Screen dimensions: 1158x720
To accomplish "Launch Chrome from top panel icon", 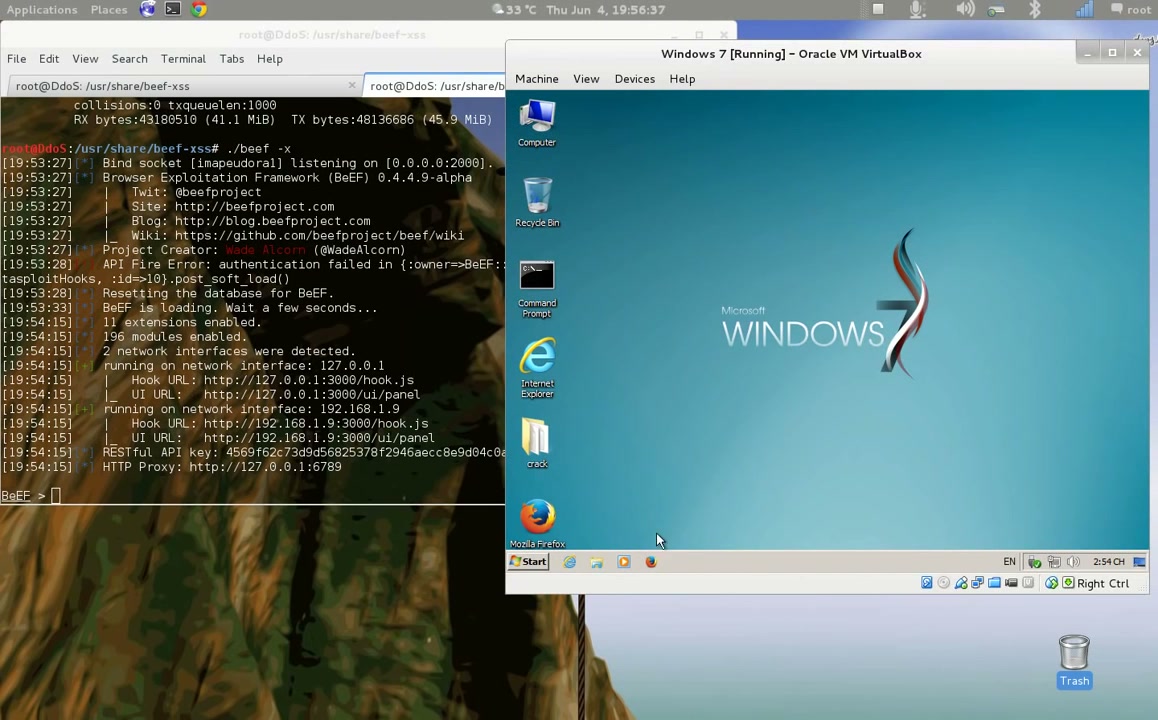I will 199,10.
